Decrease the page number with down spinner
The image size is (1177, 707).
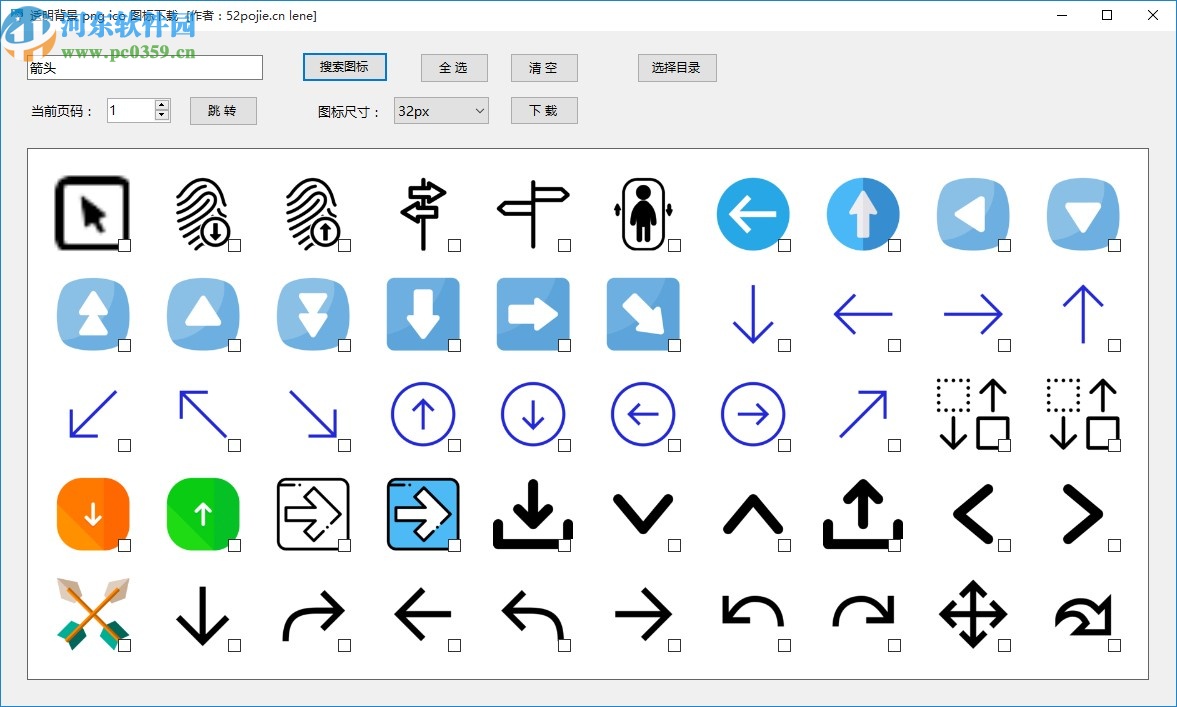[161, 115]
